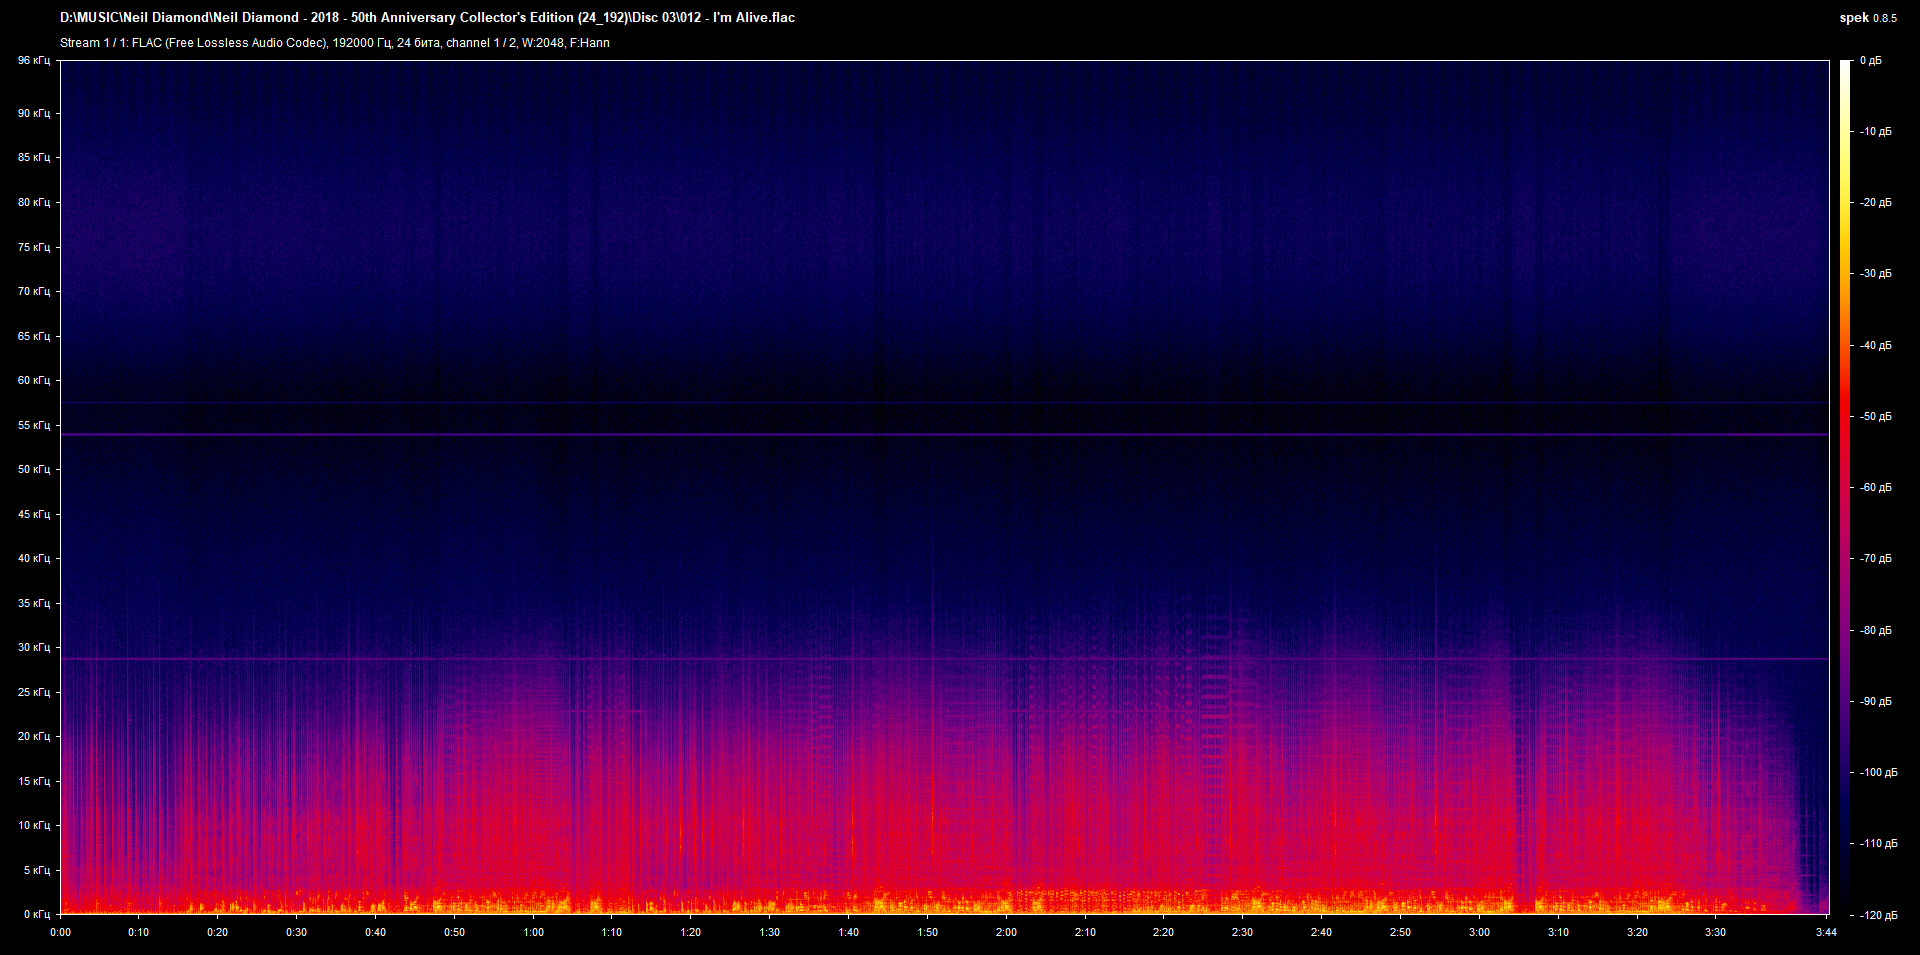Click the 96 кГц frequency label
This screenshot has height=955, width=1920.
click(33, 61)
